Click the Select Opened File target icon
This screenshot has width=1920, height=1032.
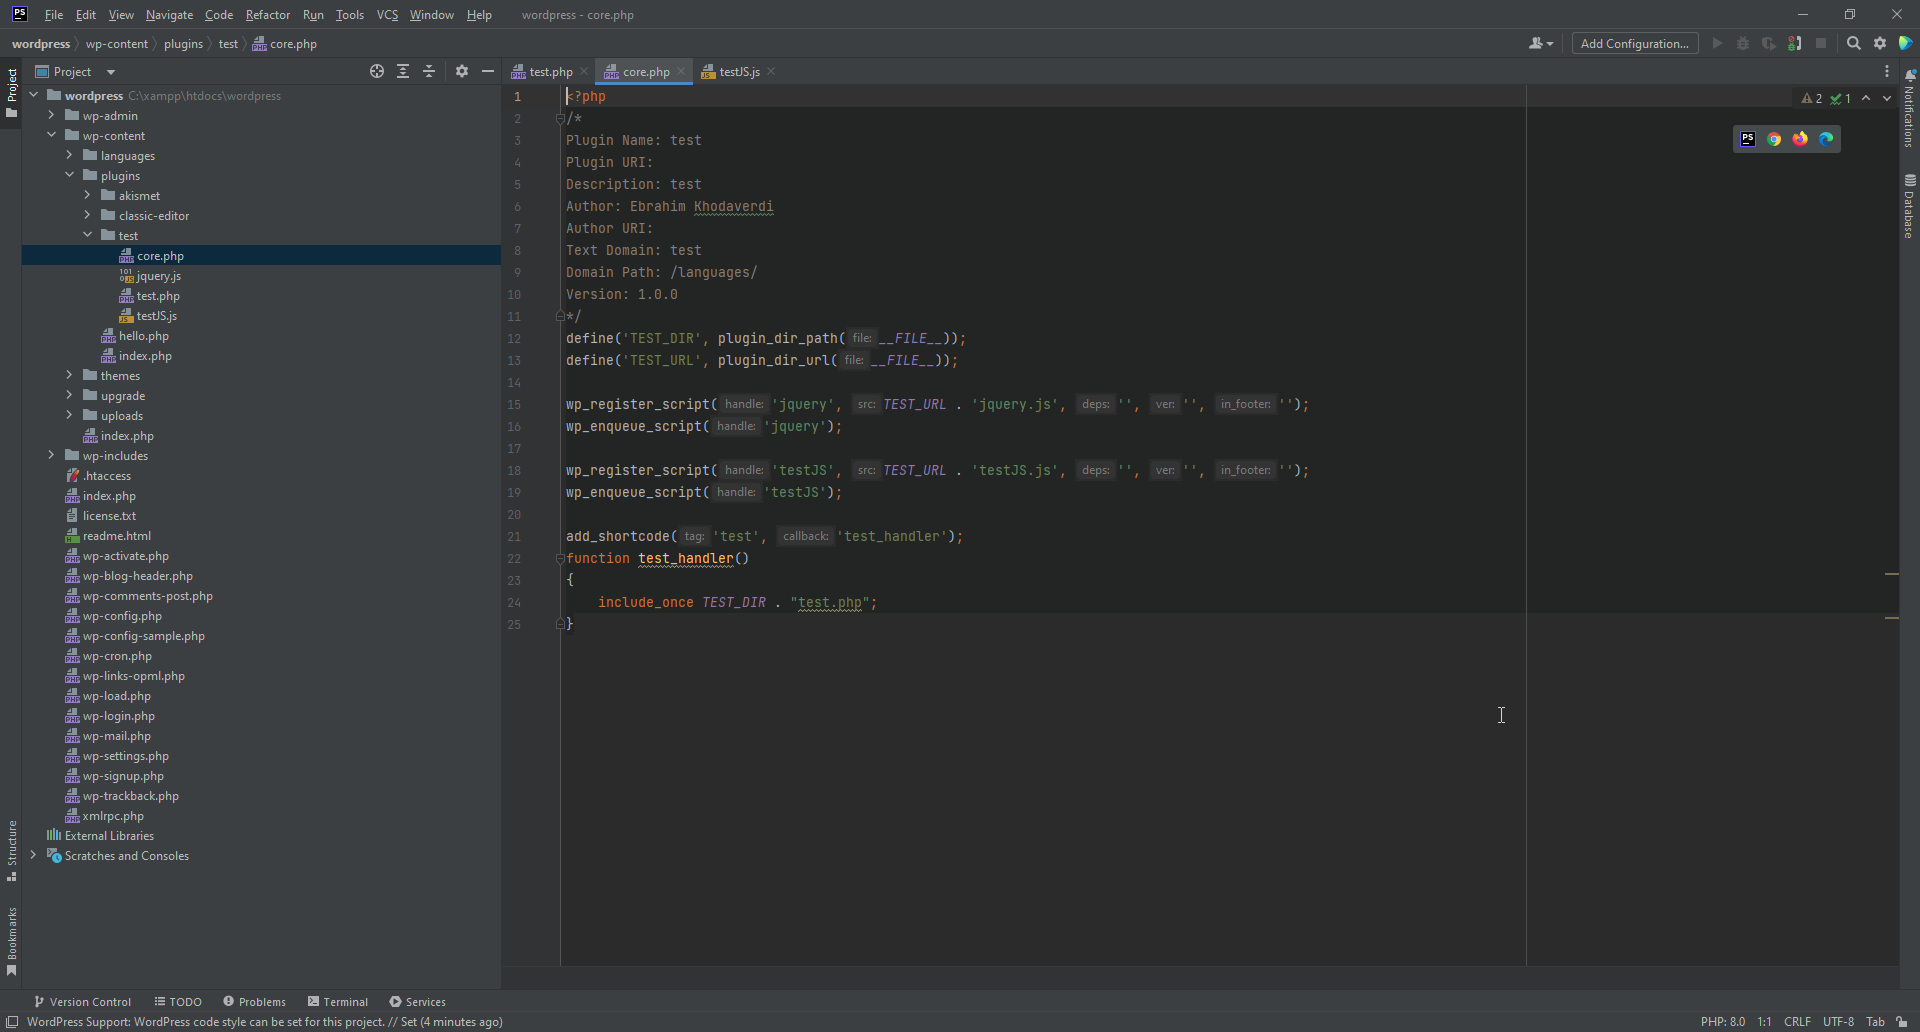click(377, 71)
